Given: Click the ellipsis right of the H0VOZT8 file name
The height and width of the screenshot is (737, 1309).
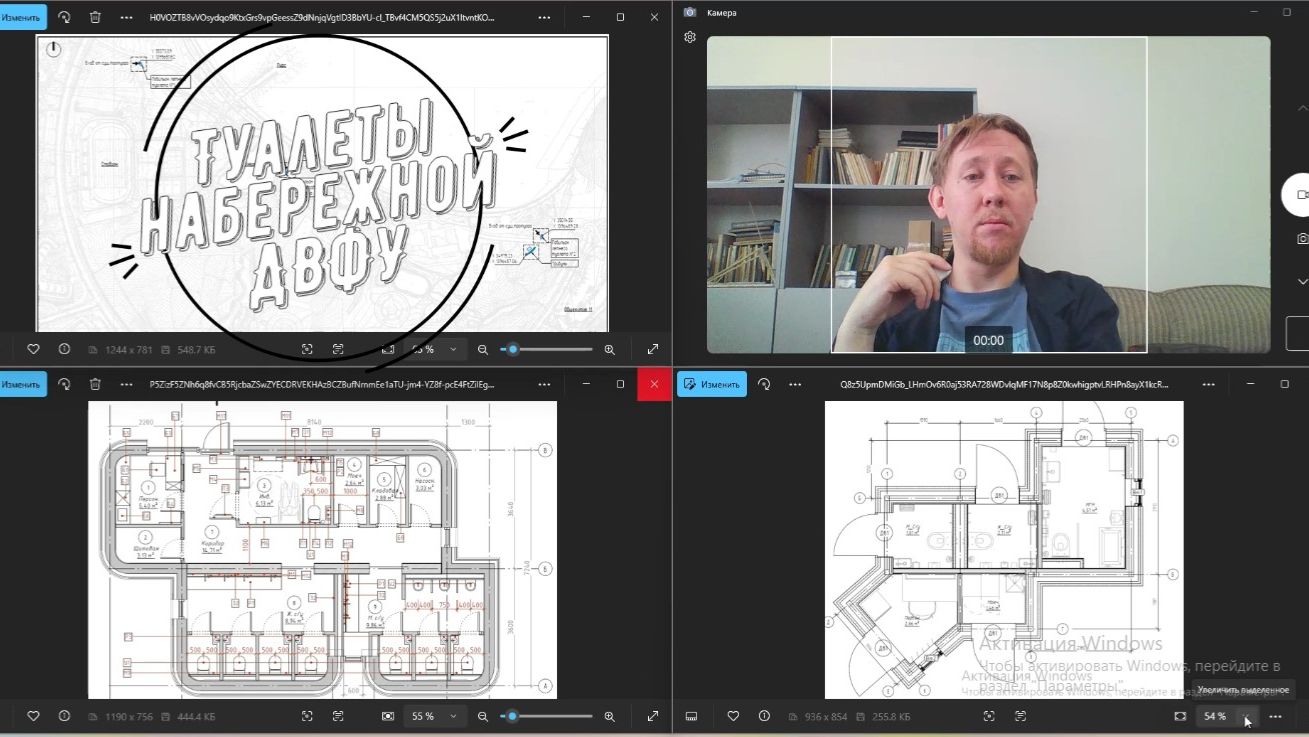Looking at the screenshot, I should click(544, 17).
